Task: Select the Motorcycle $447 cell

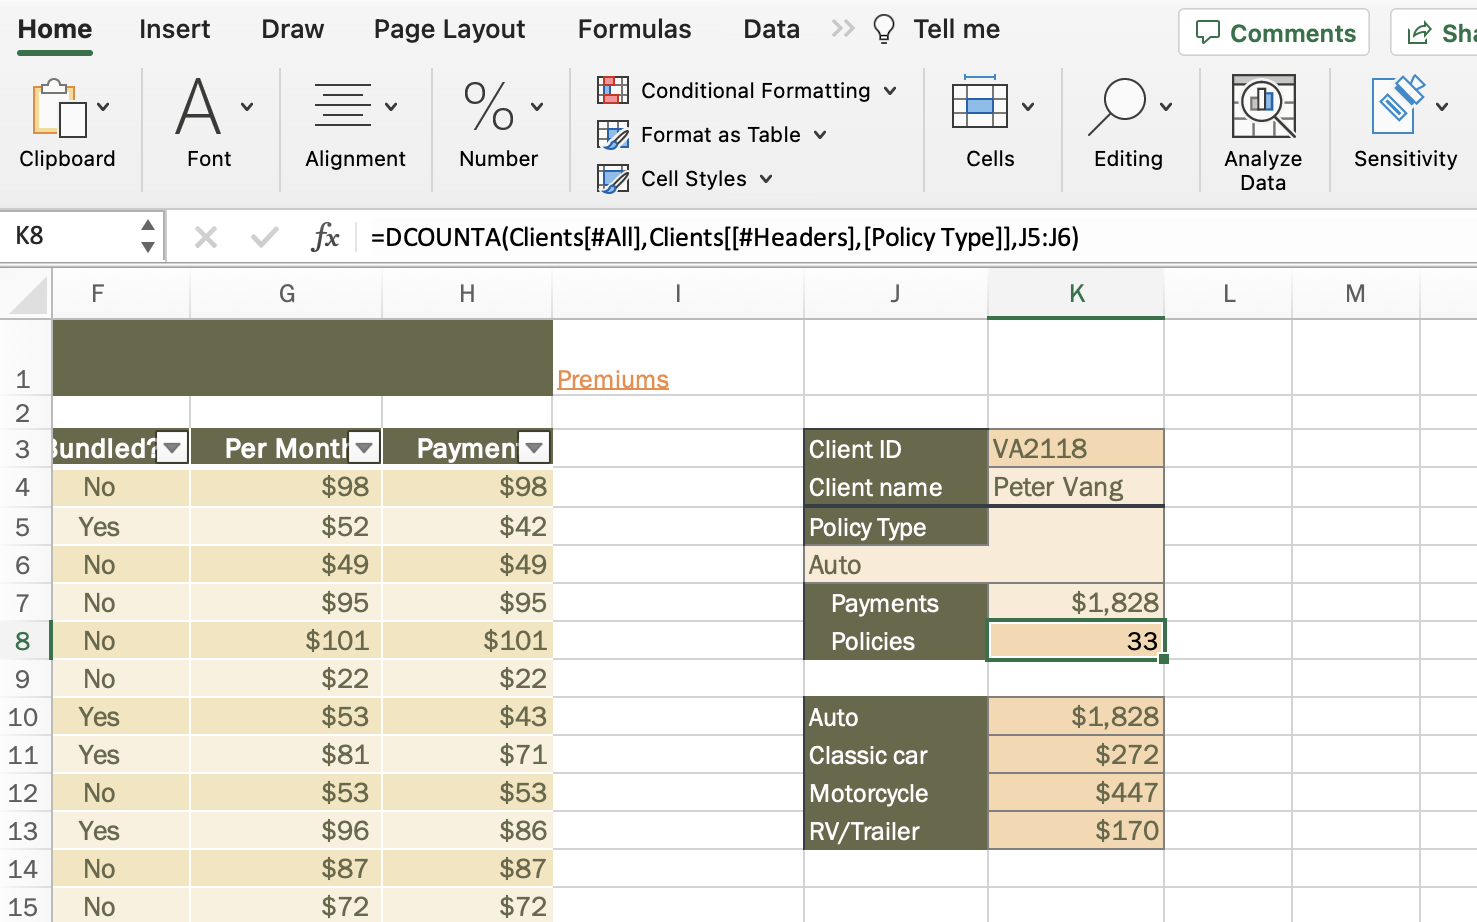Action: pyautogui.click(x=1076, y=793)
